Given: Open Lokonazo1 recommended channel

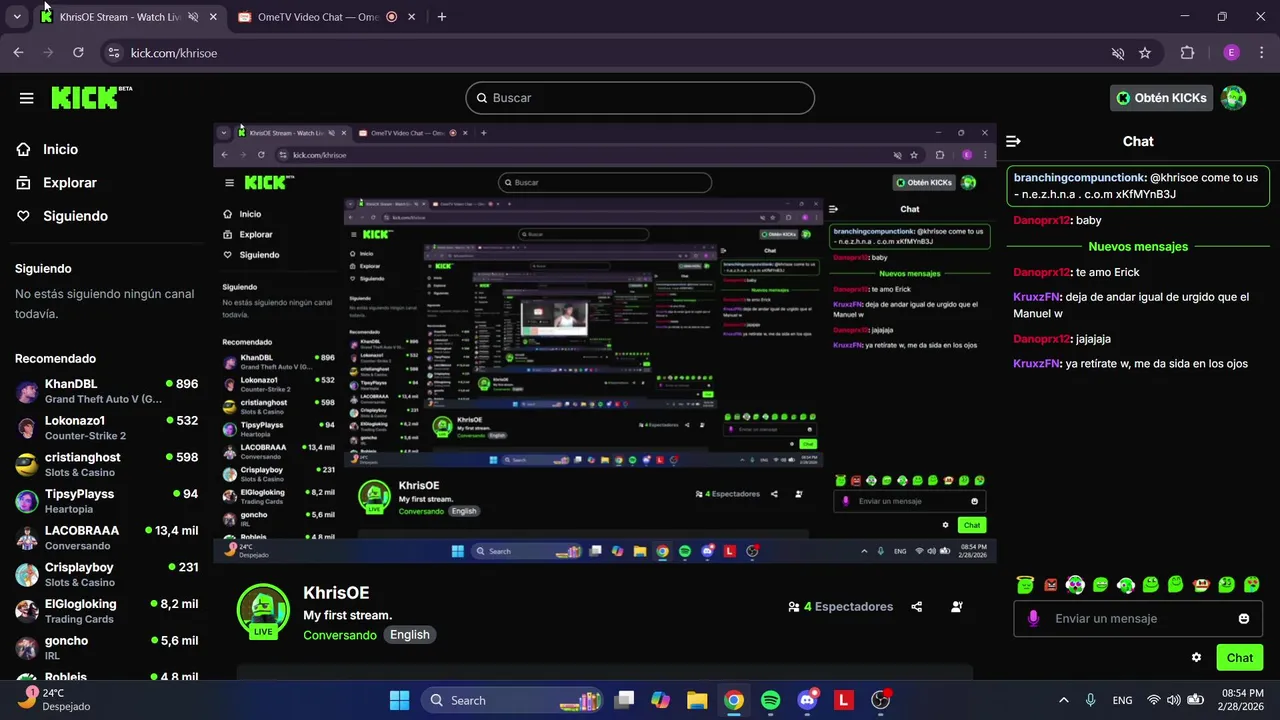Looking at the screenshot, I should pos(107,428).
